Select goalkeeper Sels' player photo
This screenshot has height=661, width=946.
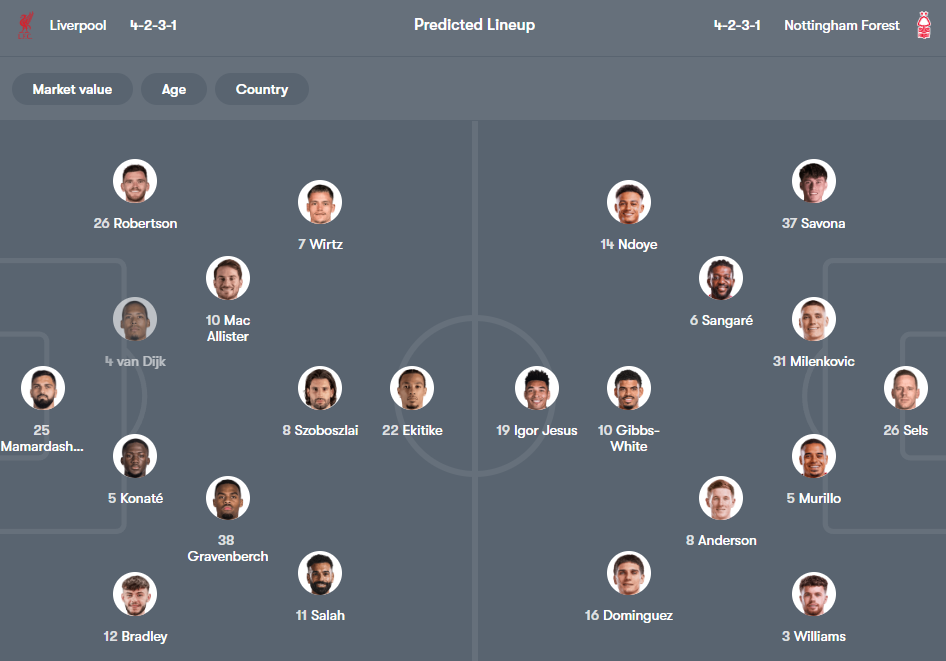pyautogui.click(x=905, y=388)
